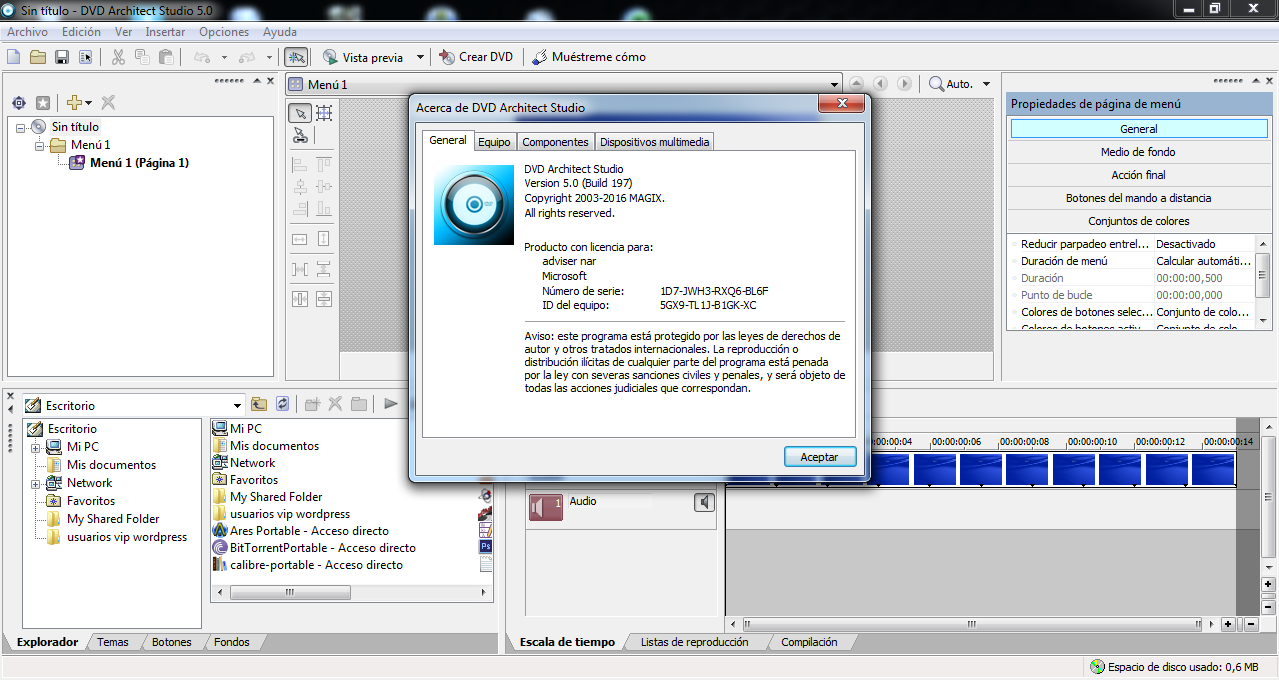Open a project with the folder icon
1279x680 pixels.
(38, 57)
